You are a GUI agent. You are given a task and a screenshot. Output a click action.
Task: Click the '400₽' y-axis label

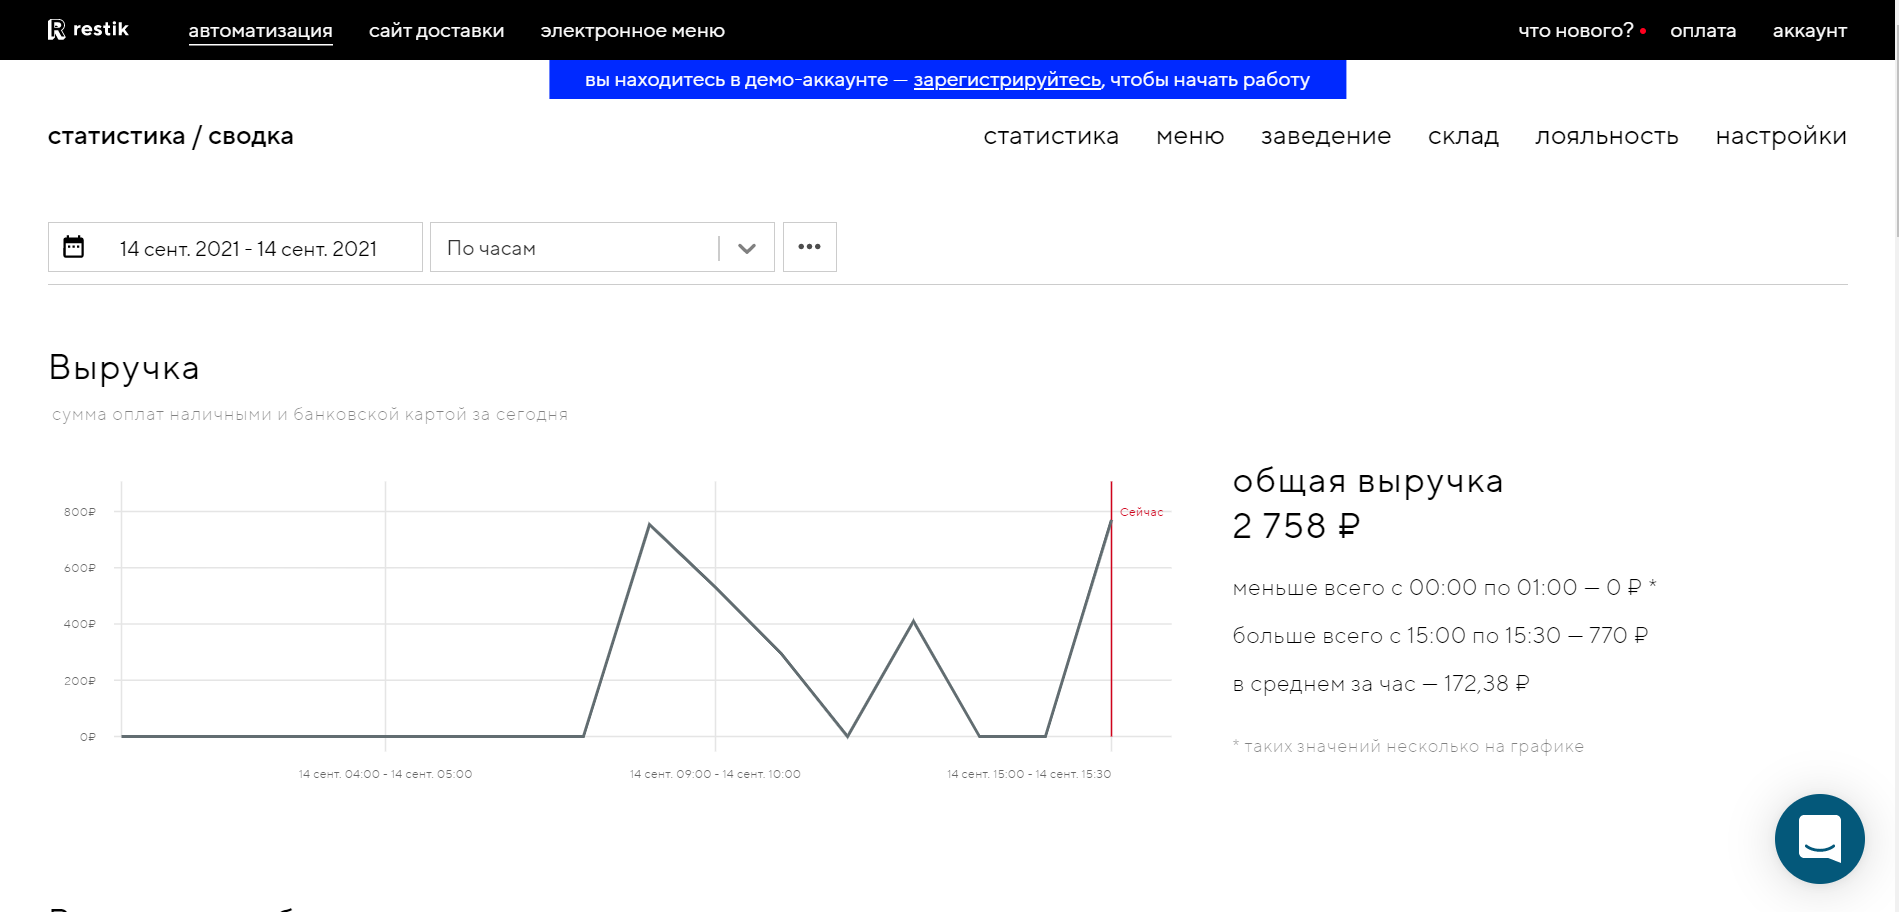pos(80,624)
